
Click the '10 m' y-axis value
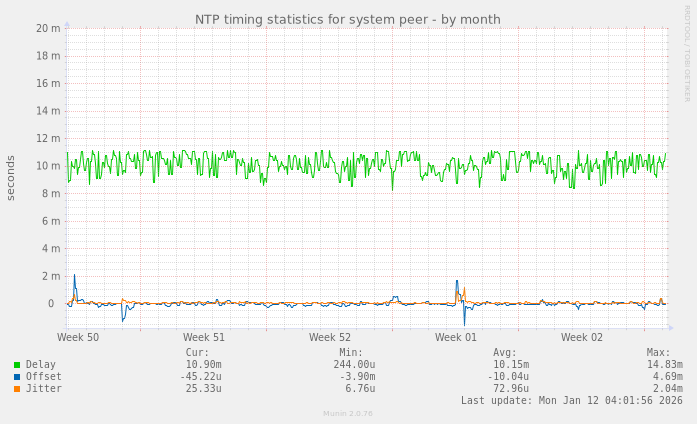pyautogui.click(x=48, y=166)
